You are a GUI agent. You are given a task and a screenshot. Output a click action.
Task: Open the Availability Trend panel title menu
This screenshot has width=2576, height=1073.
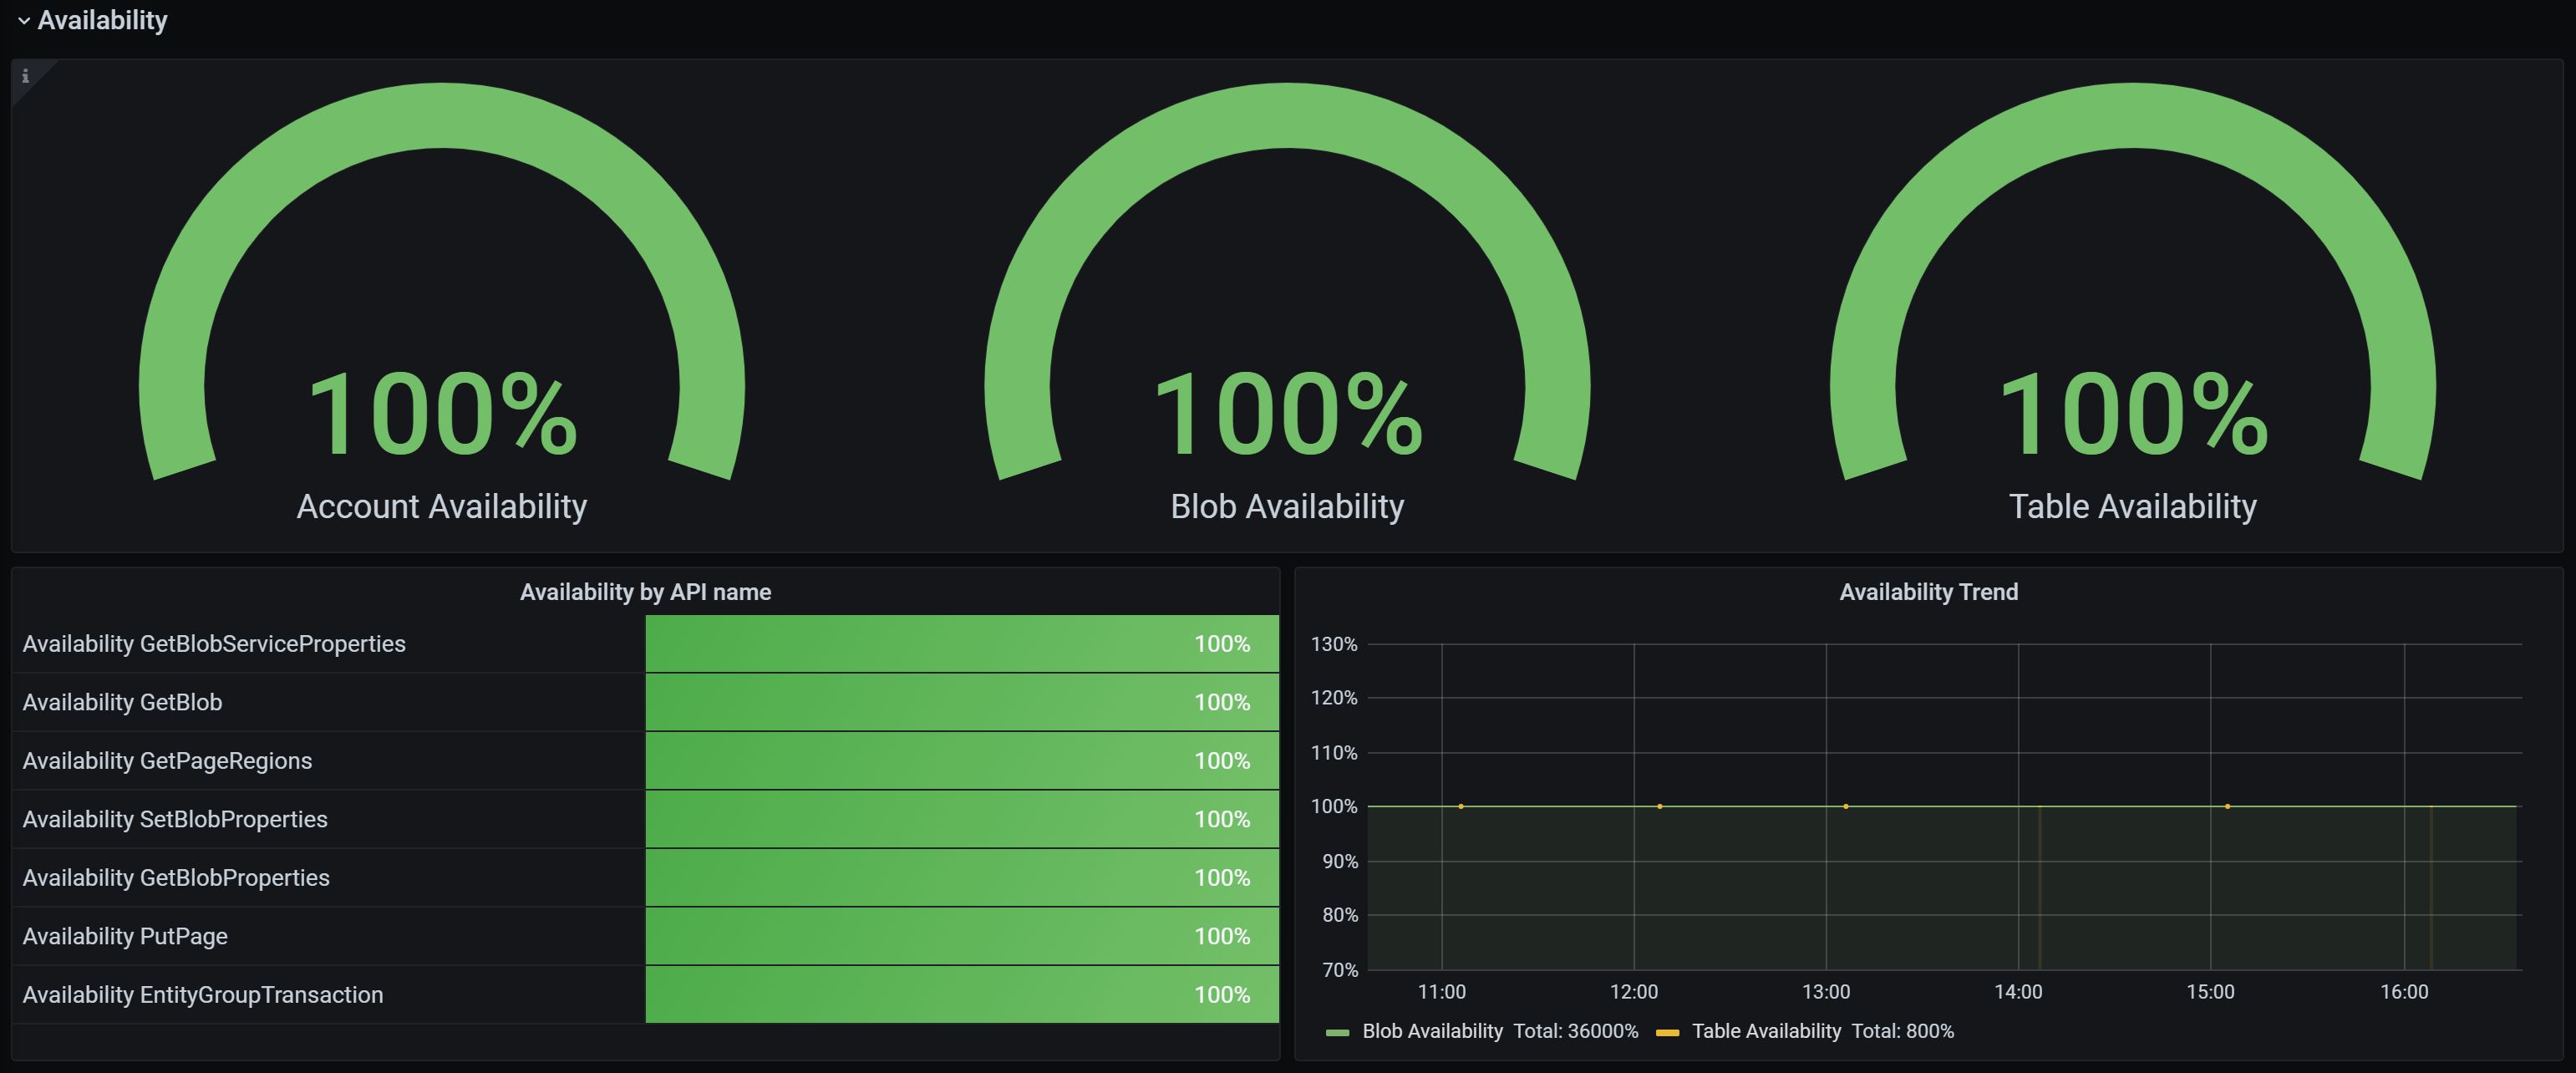pos(1928,592)
